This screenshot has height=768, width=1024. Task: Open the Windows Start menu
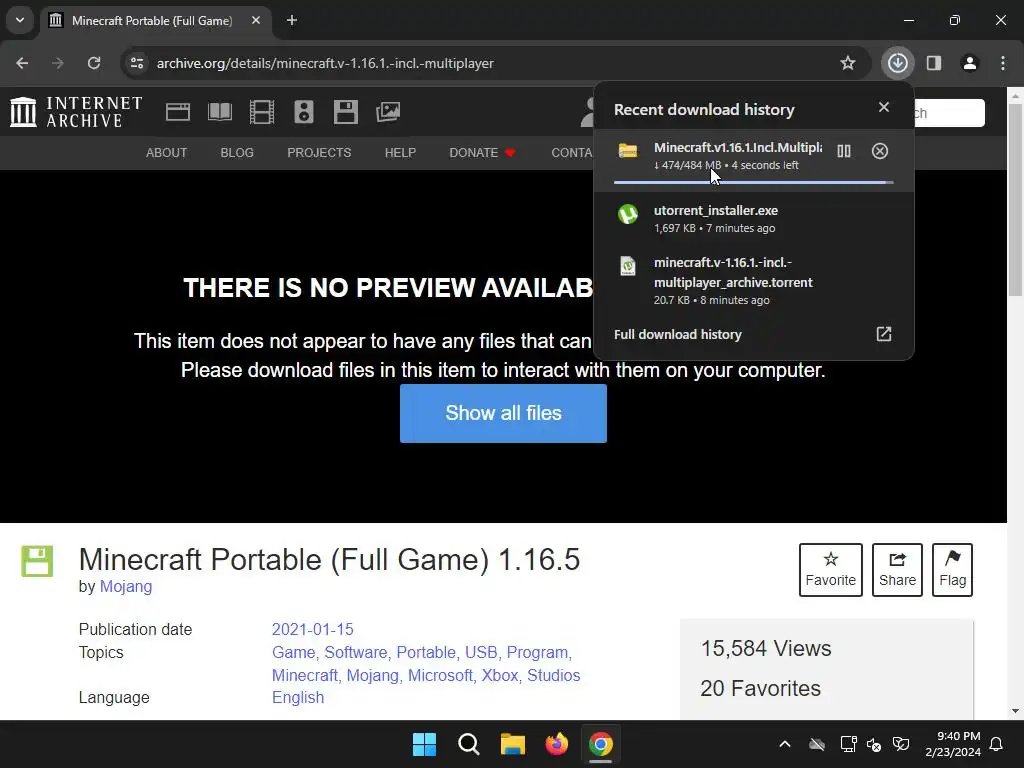coord(424,744)
